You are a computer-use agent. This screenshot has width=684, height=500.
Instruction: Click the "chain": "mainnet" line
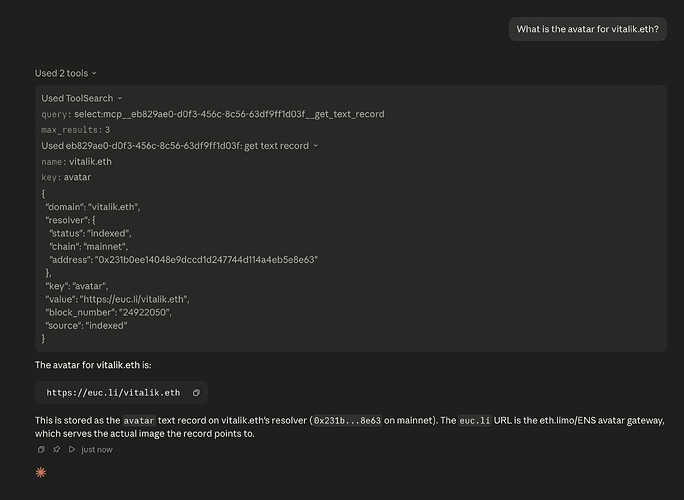coord(89,247)
